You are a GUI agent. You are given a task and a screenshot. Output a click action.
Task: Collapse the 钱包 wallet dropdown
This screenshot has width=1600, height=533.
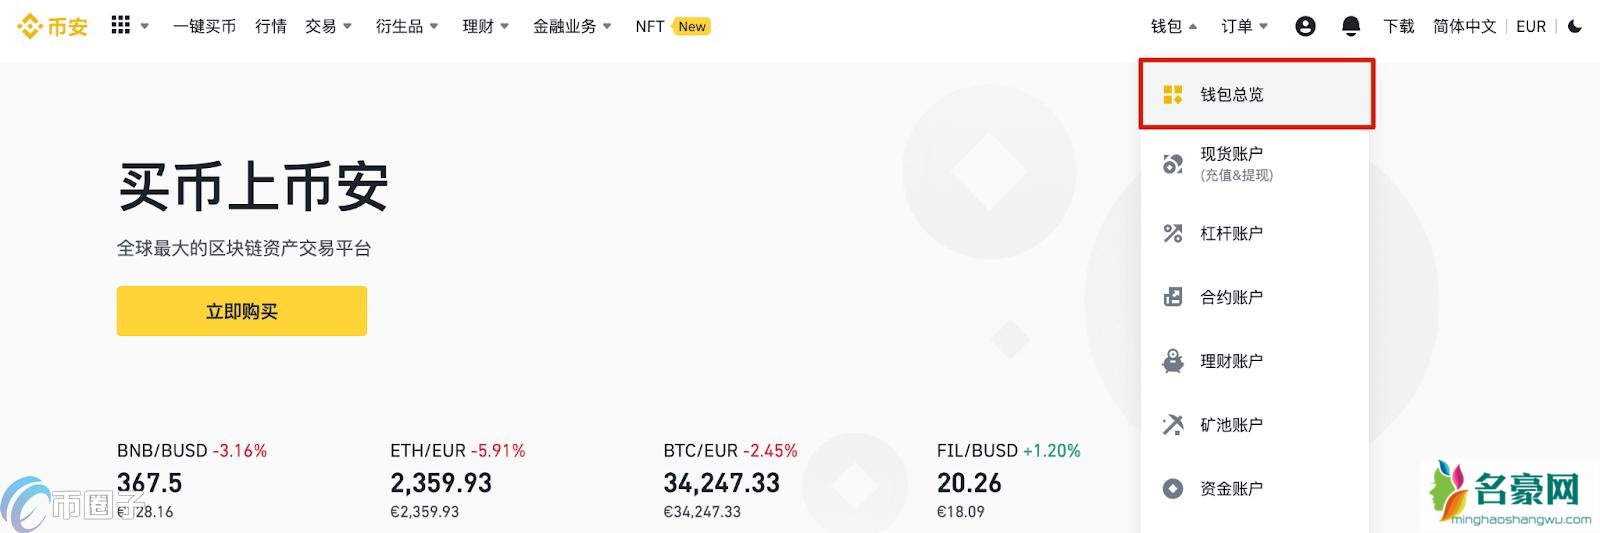coord(1173,26)
